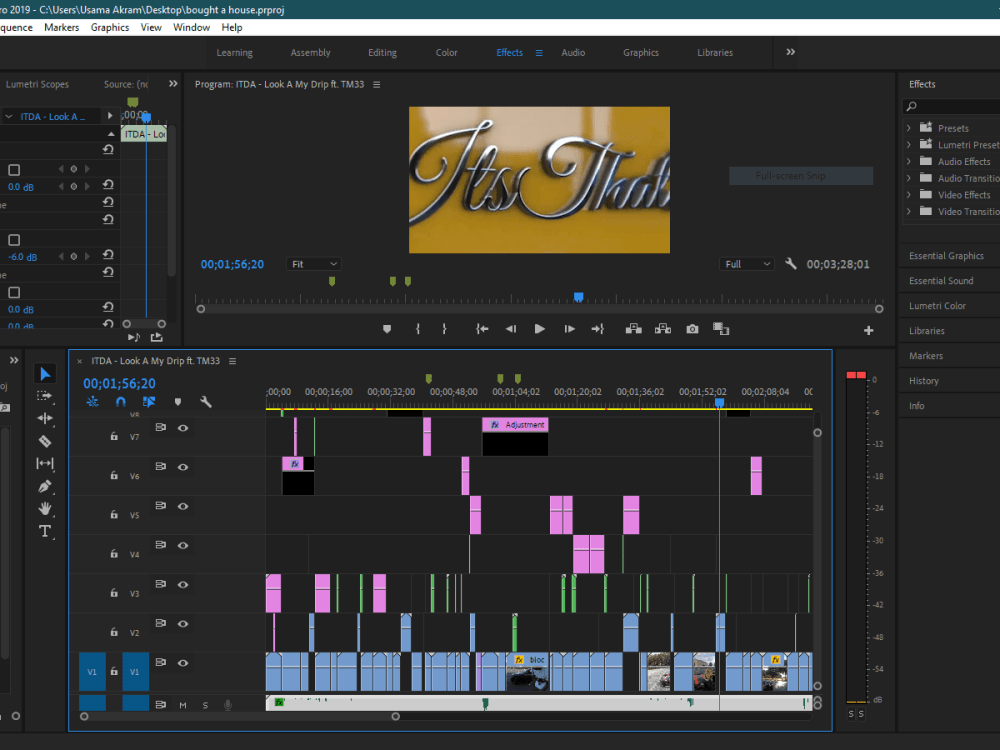Click the Extract button
Screen dimensions: 1000x750
[663, 329]
